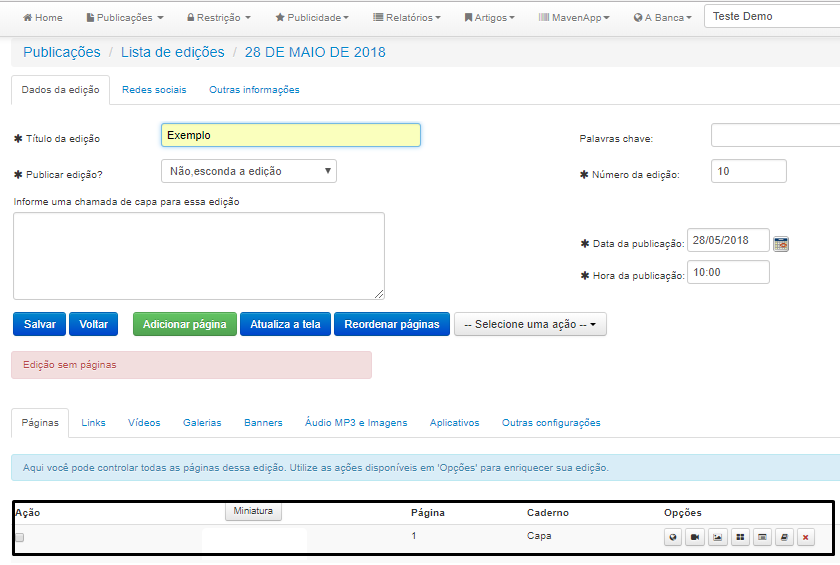The height and width of the screenshot is (565, 840).
Task: Follow the Publicações breadcrumb link
Action: click(62, 52)
